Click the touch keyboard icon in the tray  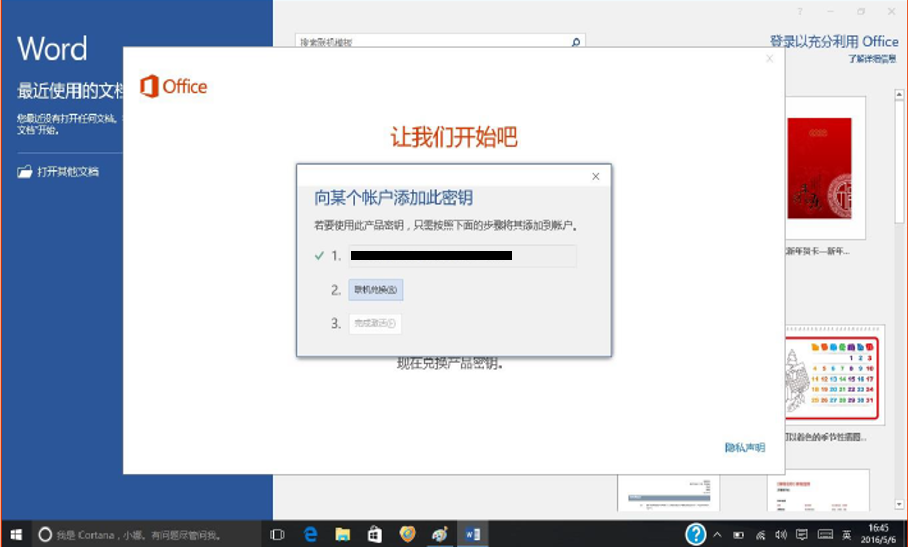[825, 534]
